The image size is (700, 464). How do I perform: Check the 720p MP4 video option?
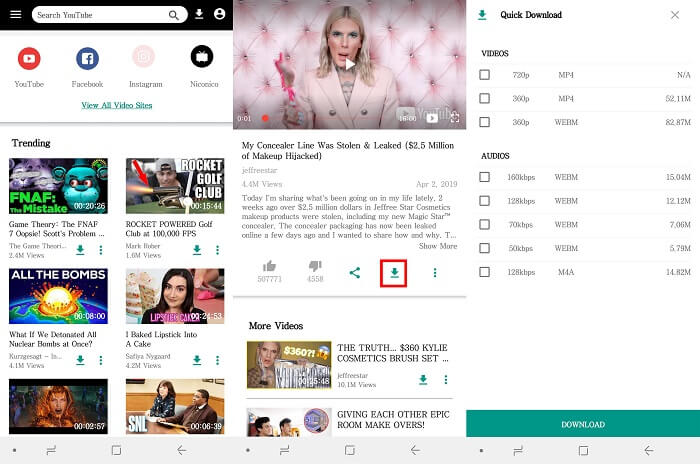[484, 75]
